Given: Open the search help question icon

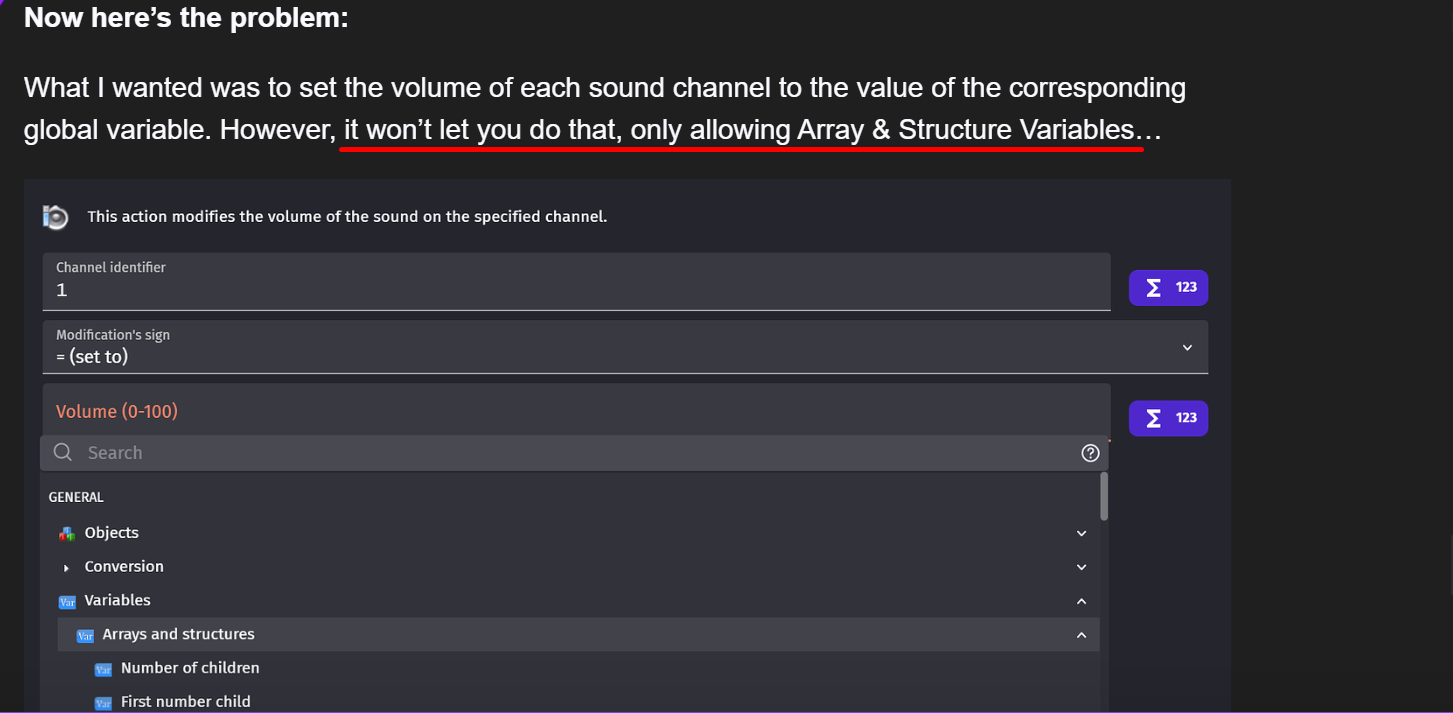Looking at the screenshot, I should [1090, 453].
